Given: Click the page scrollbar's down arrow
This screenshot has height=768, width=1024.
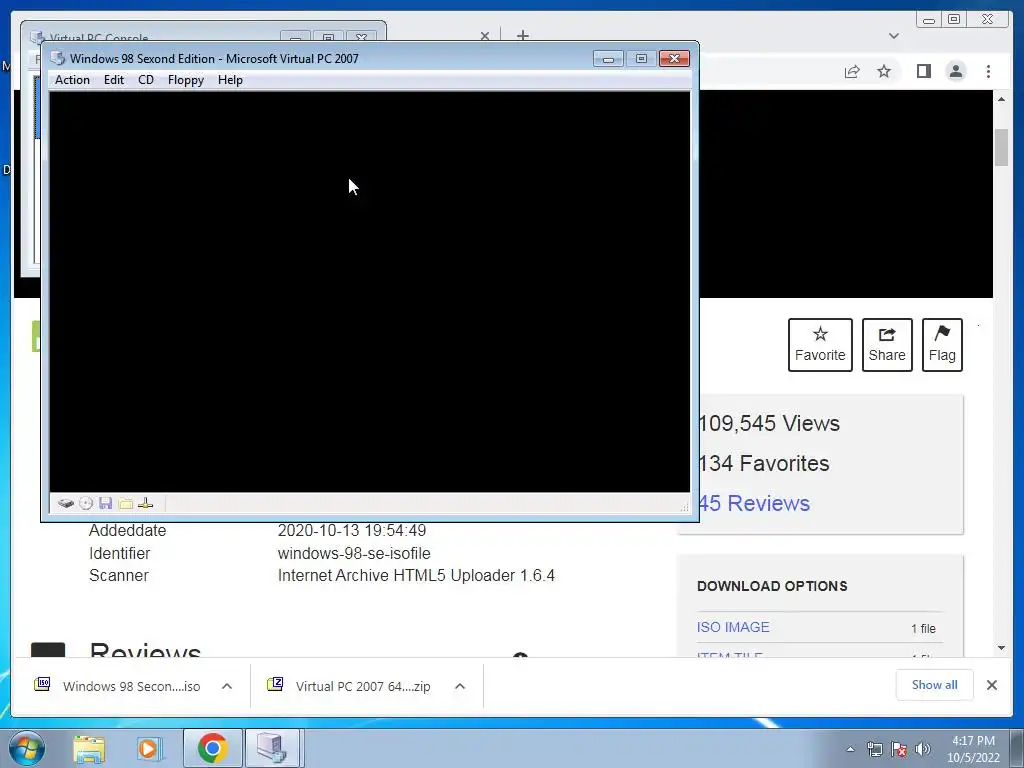Looking at the screenshot, I should coord(1002,648).
